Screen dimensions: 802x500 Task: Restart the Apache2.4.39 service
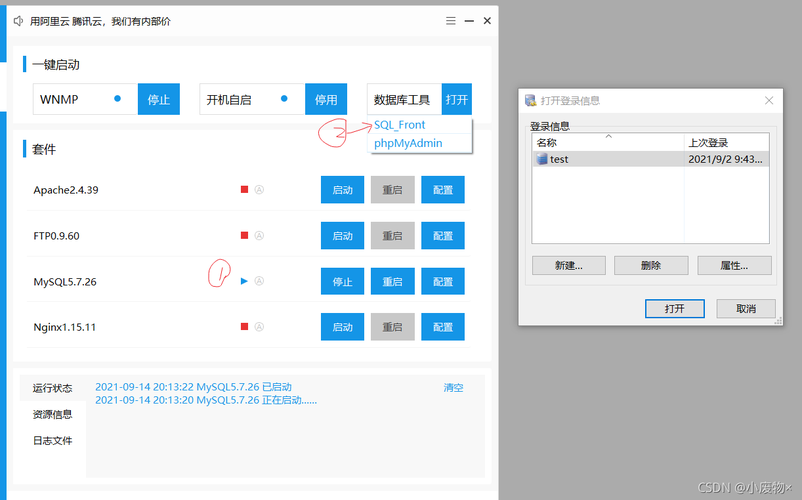(x=392, y=190)
